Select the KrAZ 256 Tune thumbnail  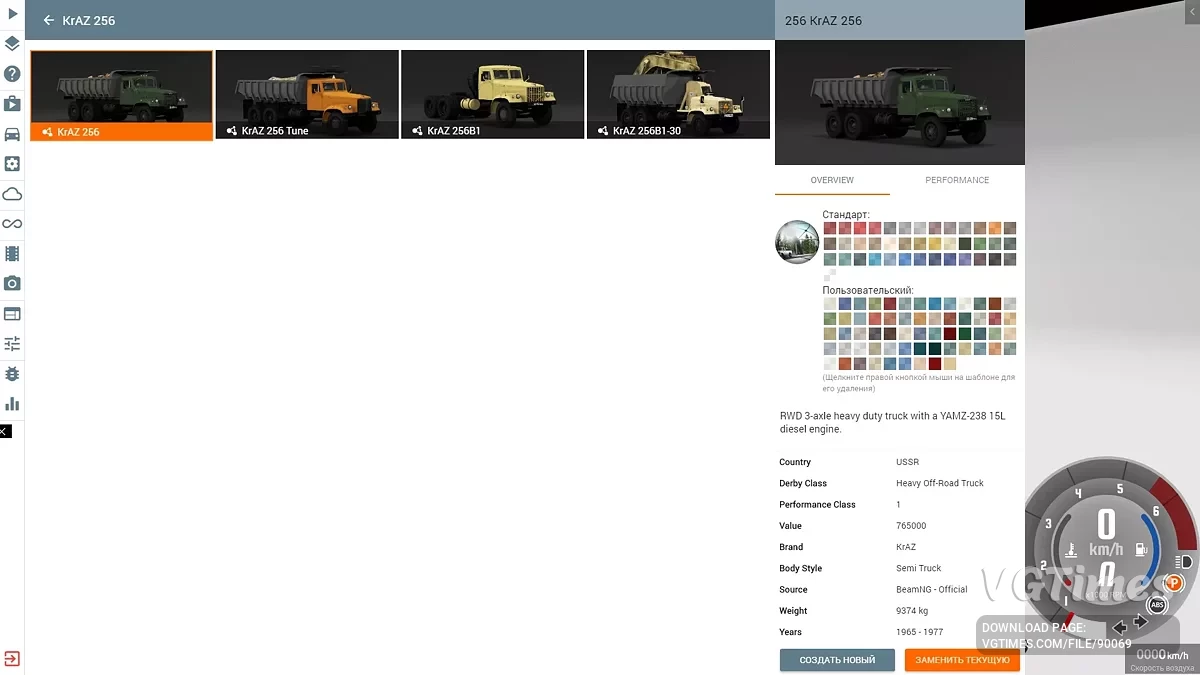(306, 94)
